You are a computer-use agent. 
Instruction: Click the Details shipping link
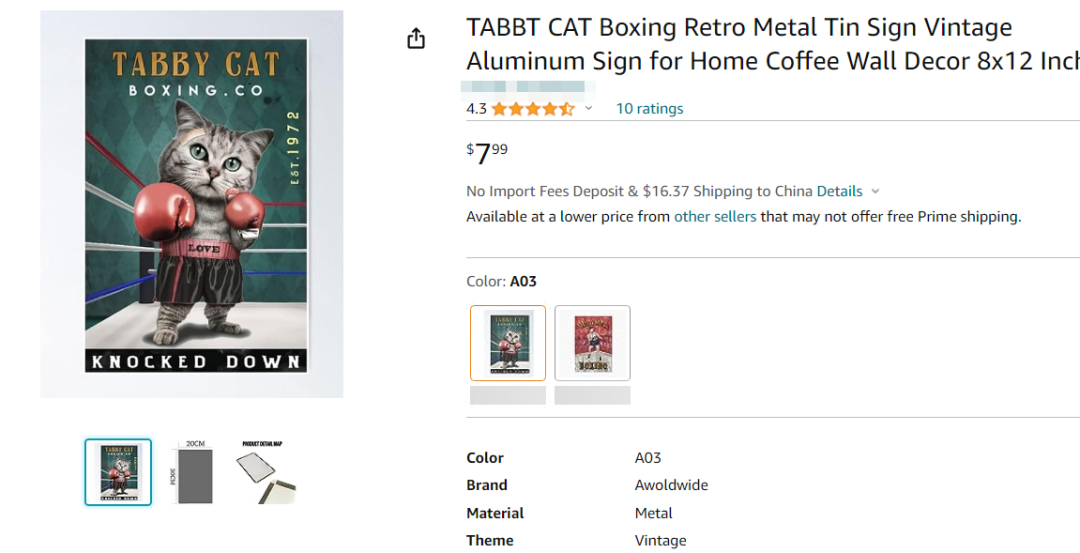pyautogui.click(x=839, y=191)
